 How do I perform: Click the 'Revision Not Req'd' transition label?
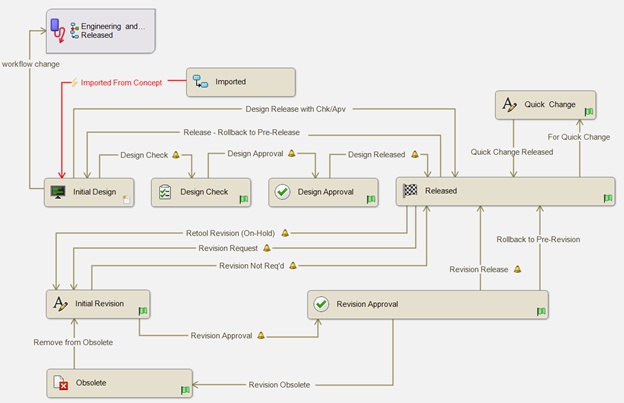252,266
